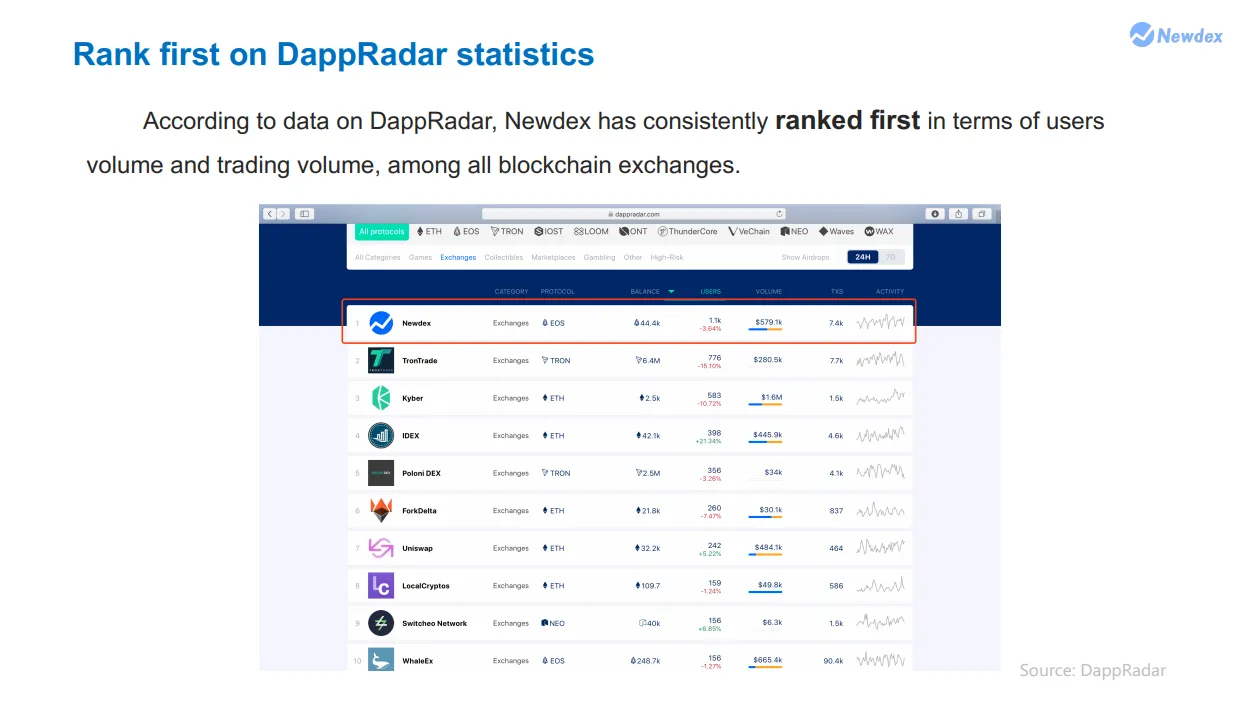1257x707 pixels.
Task: Click IDEX users value 398
Action: (x=714, y=433)
